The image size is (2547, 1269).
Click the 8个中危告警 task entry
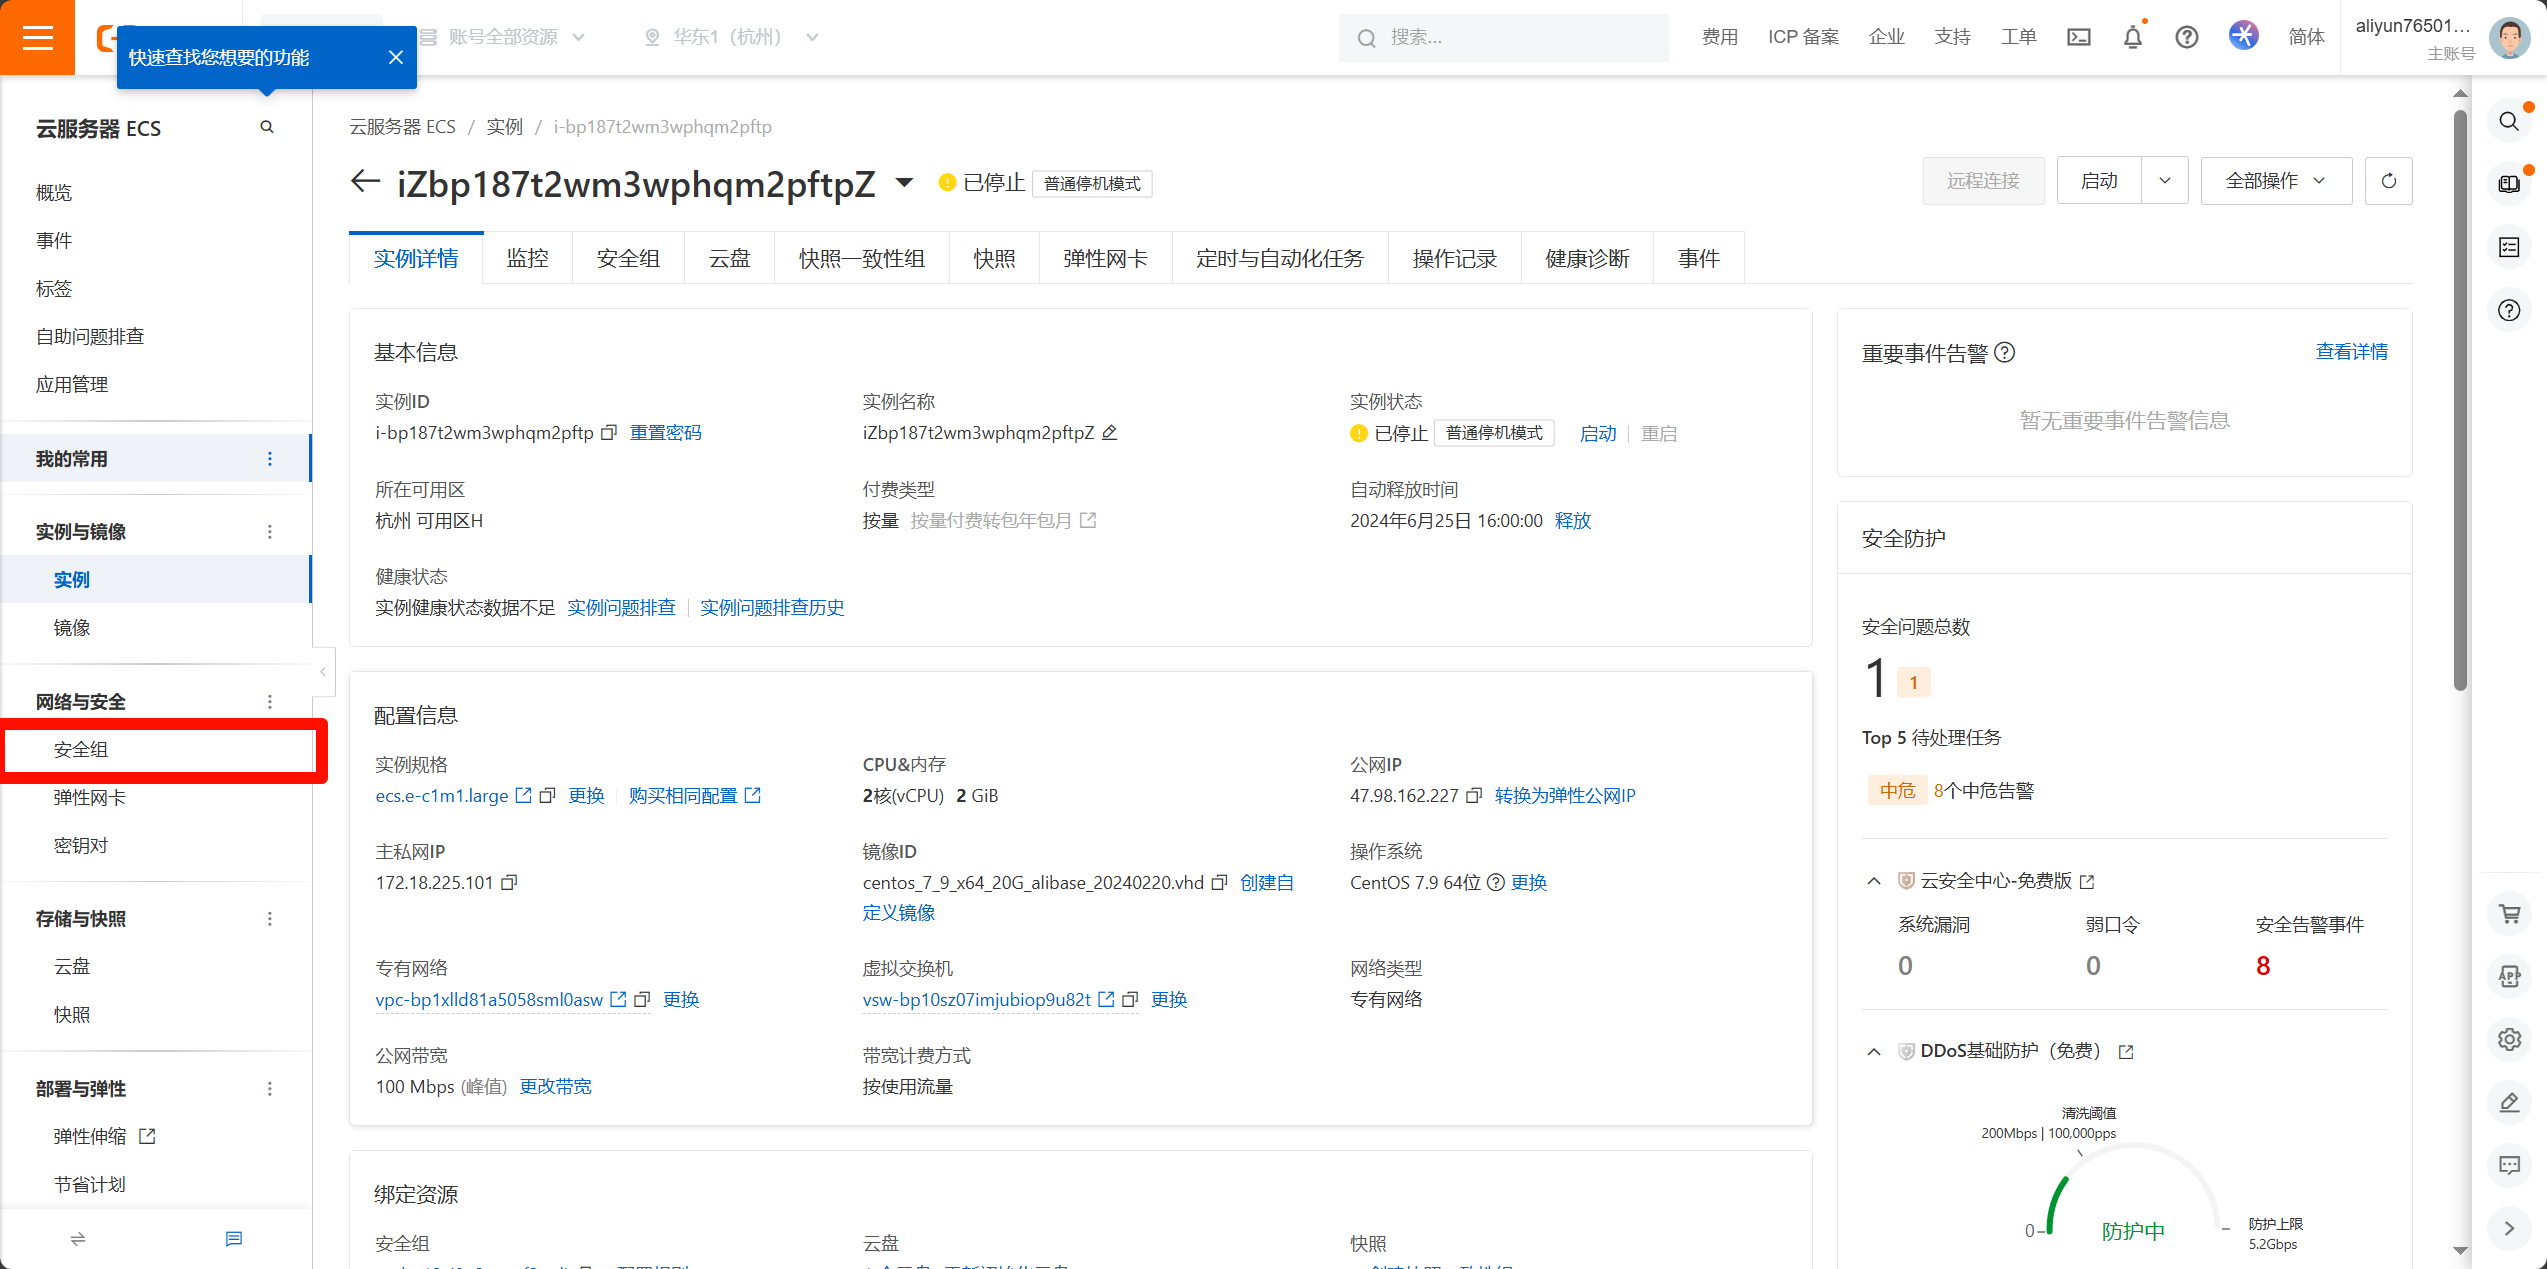1983,791
